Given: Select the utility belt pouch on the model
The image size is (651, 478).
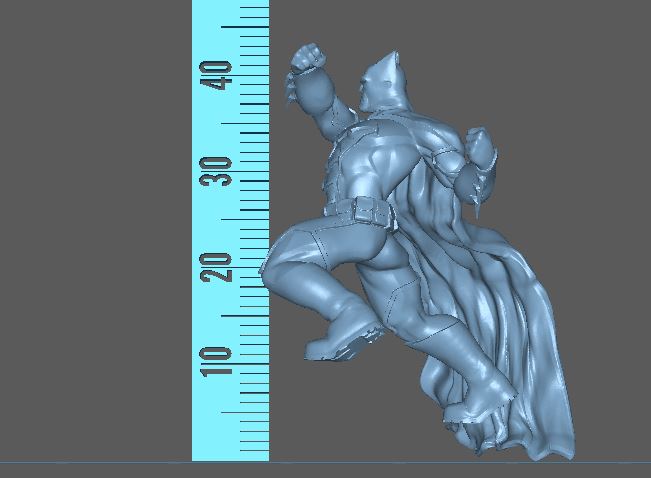Looking at the screenshot, I should point(371,212).
